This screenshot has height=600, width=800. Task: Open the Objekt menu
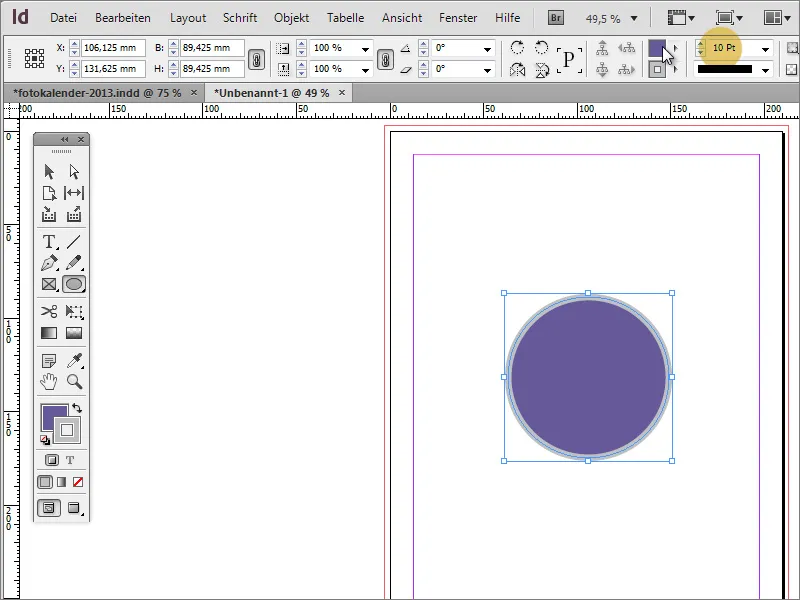pos(291,18)
